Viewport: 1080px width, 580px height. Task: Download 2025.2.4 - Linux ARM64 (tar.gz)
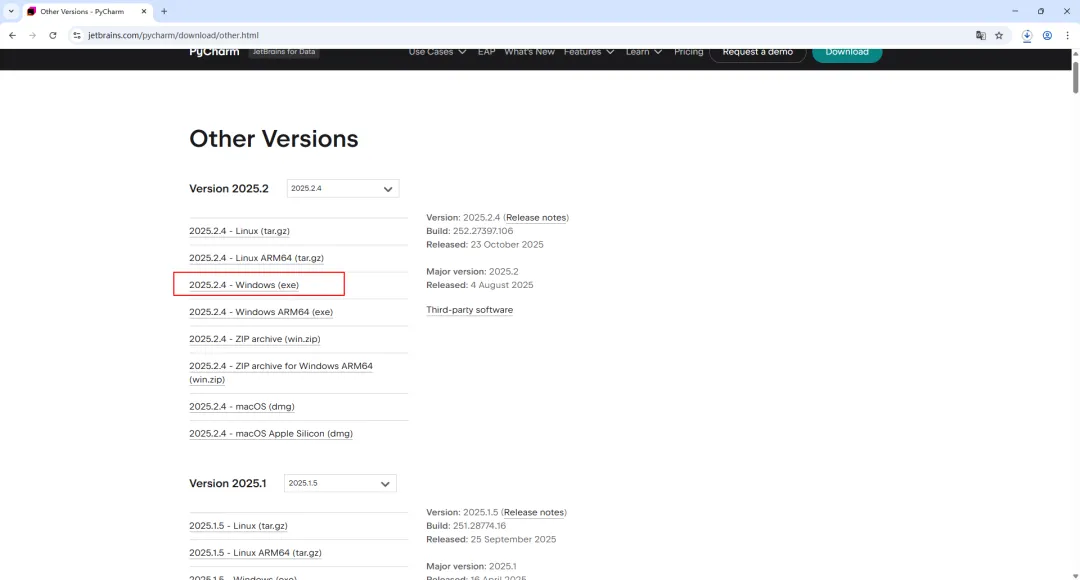[256, 258]
